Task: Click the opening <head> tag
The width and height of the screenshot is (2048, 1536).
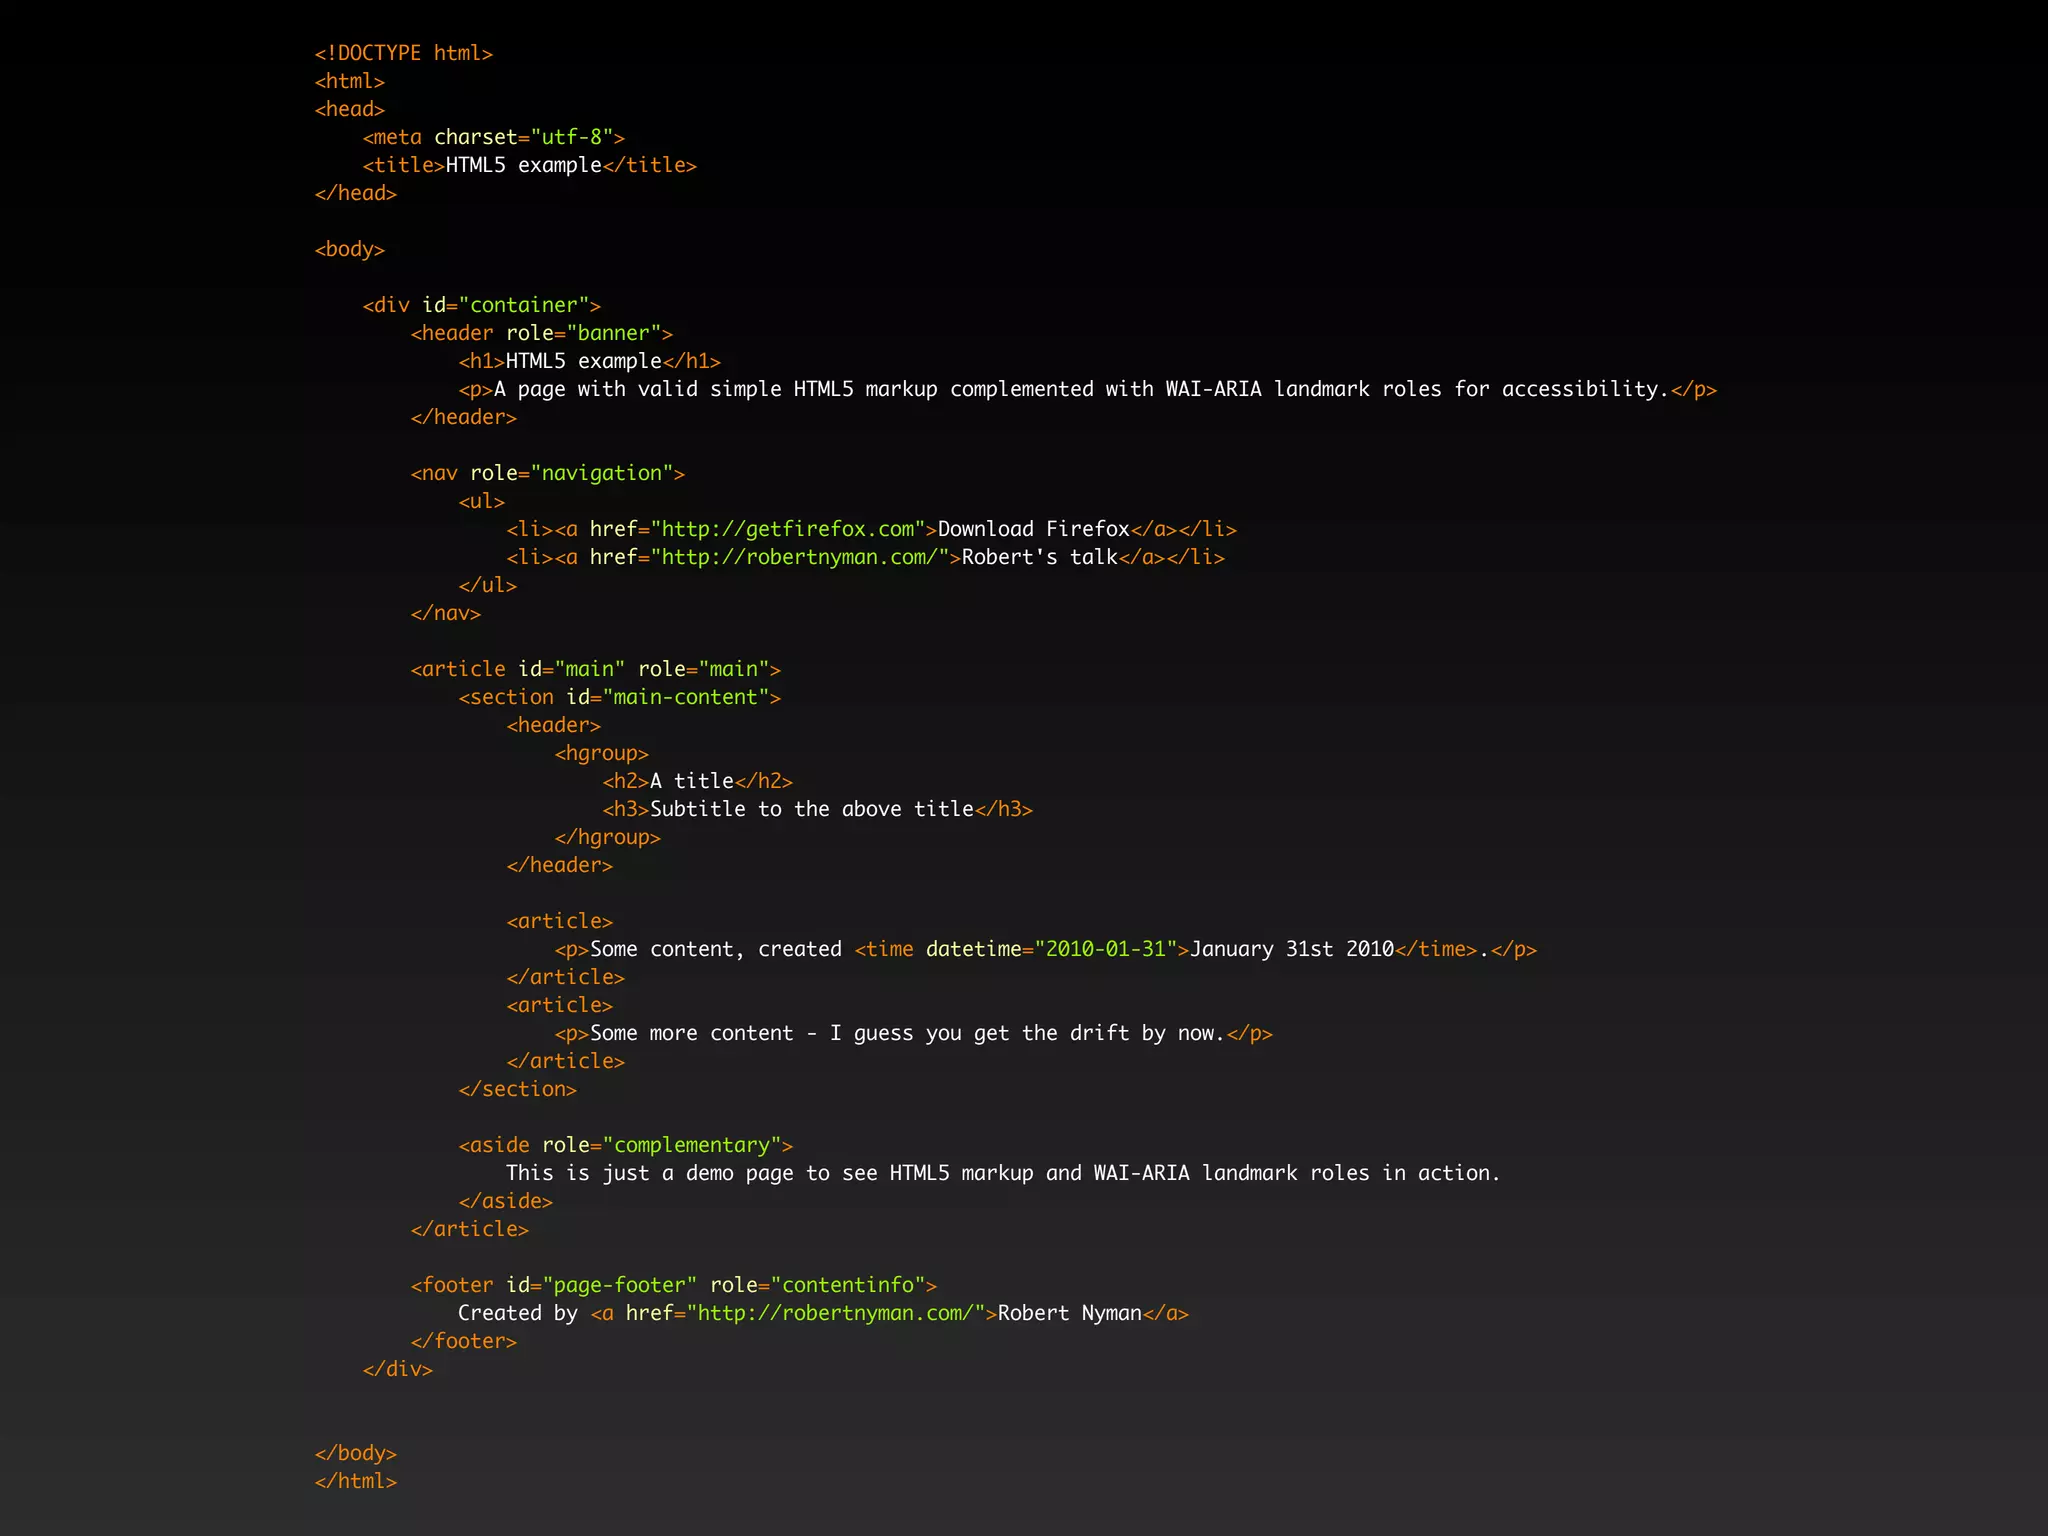Action: (350, 109)
